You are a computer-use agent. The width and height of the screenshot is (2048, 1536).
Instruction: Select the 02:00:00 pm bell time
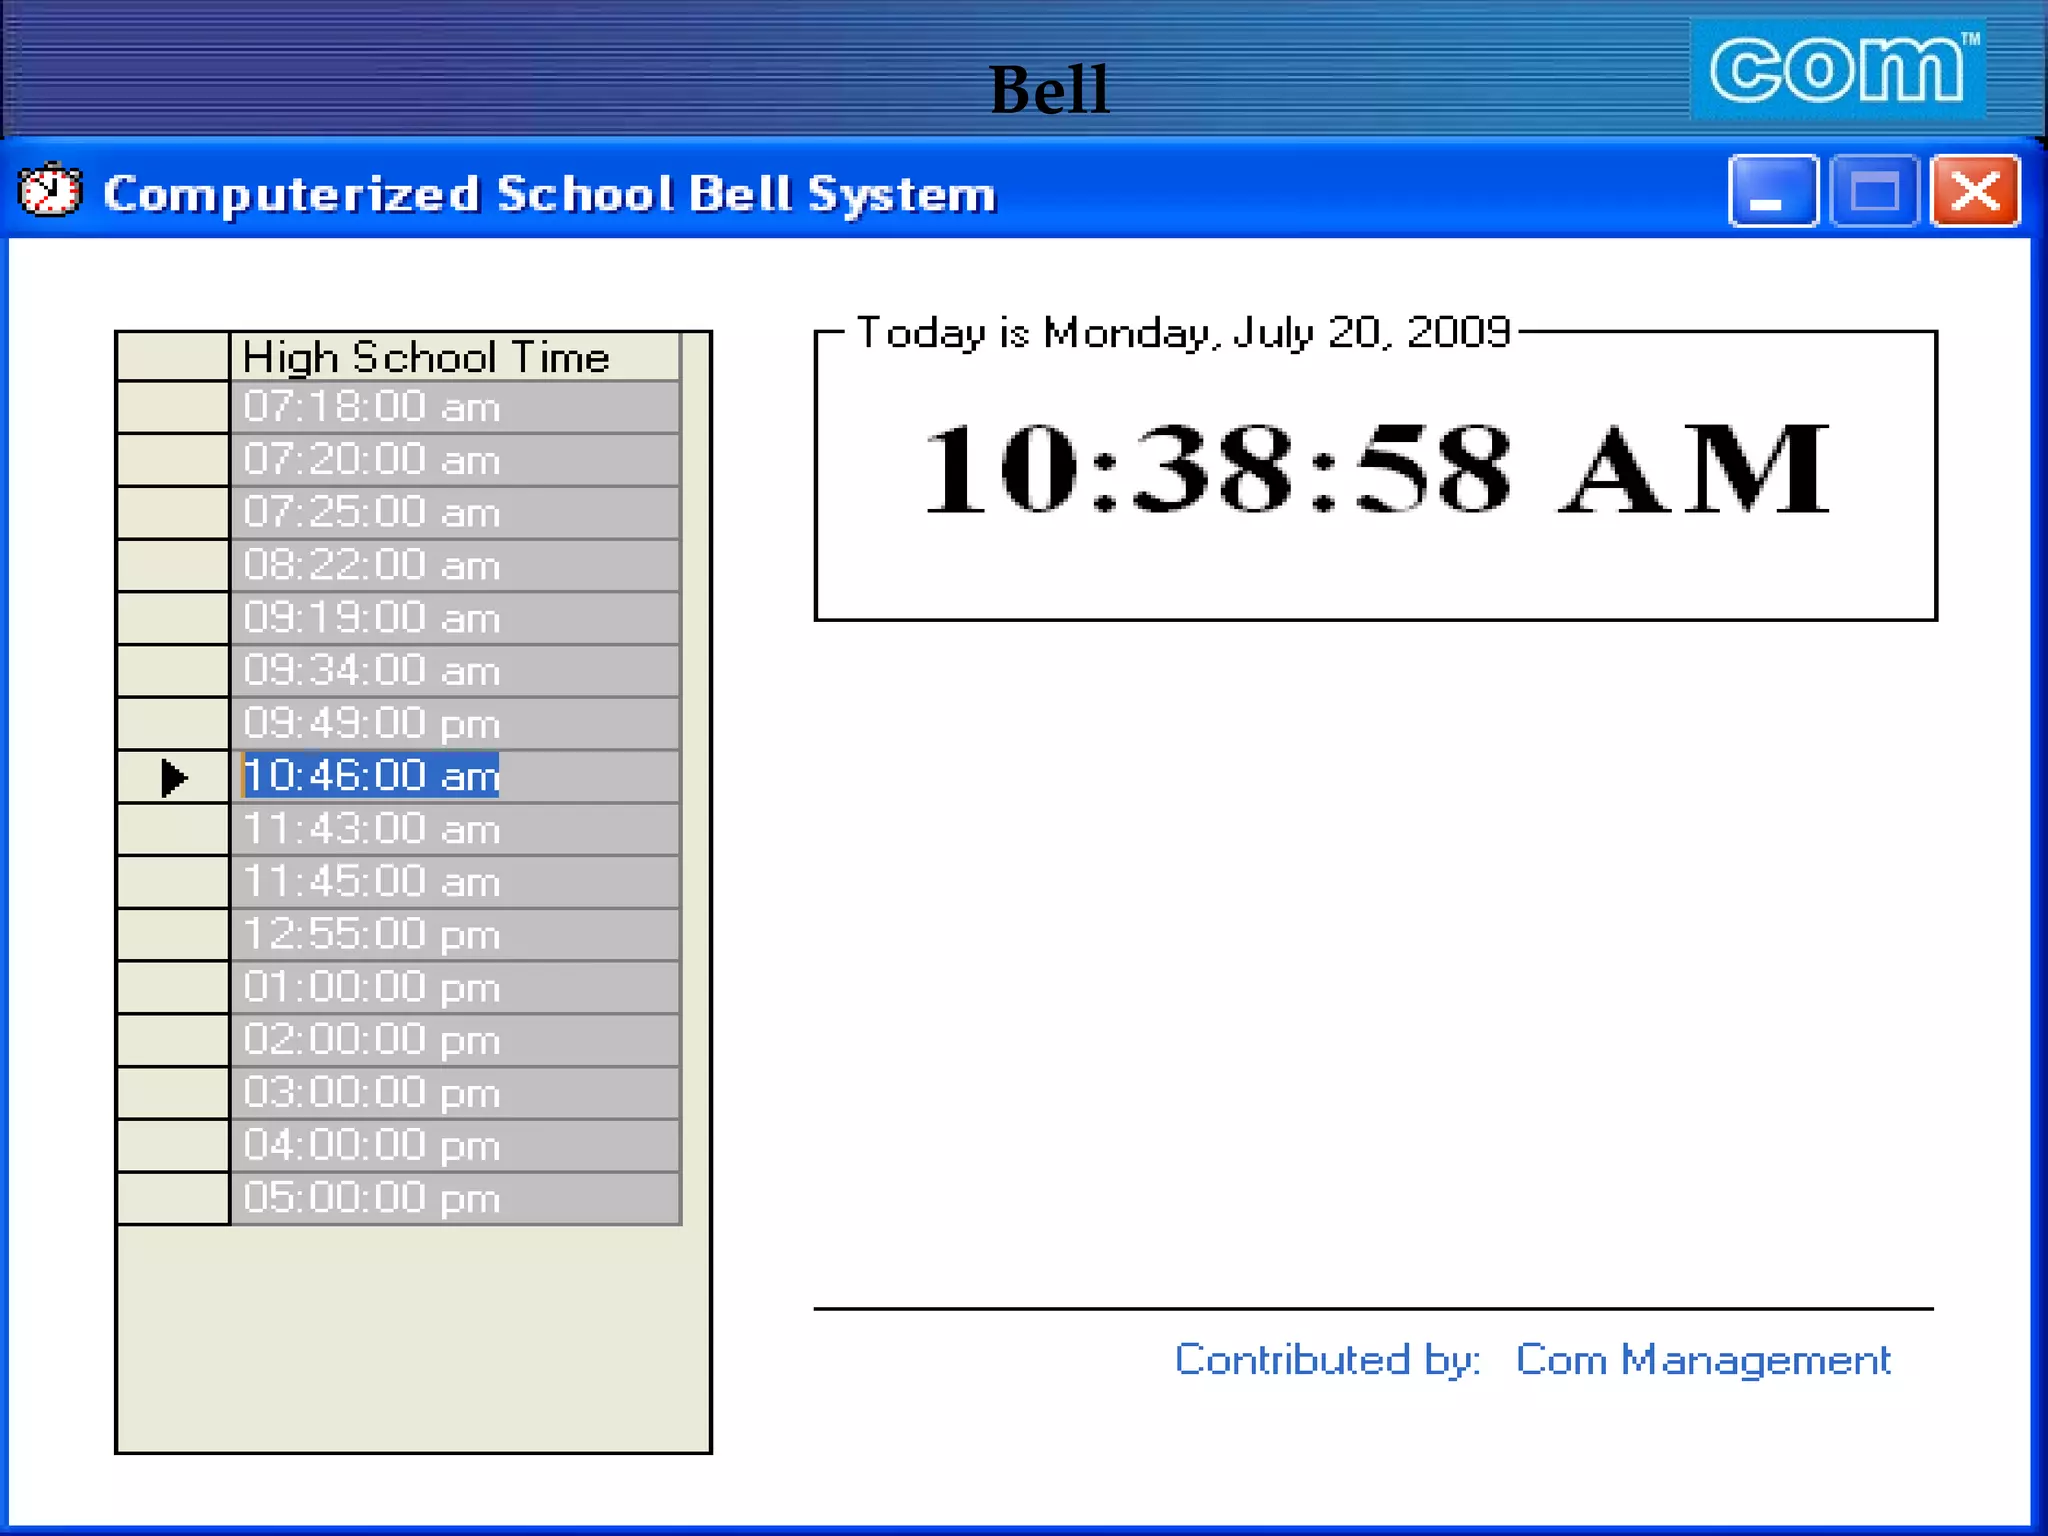(x=455, y=1040)
